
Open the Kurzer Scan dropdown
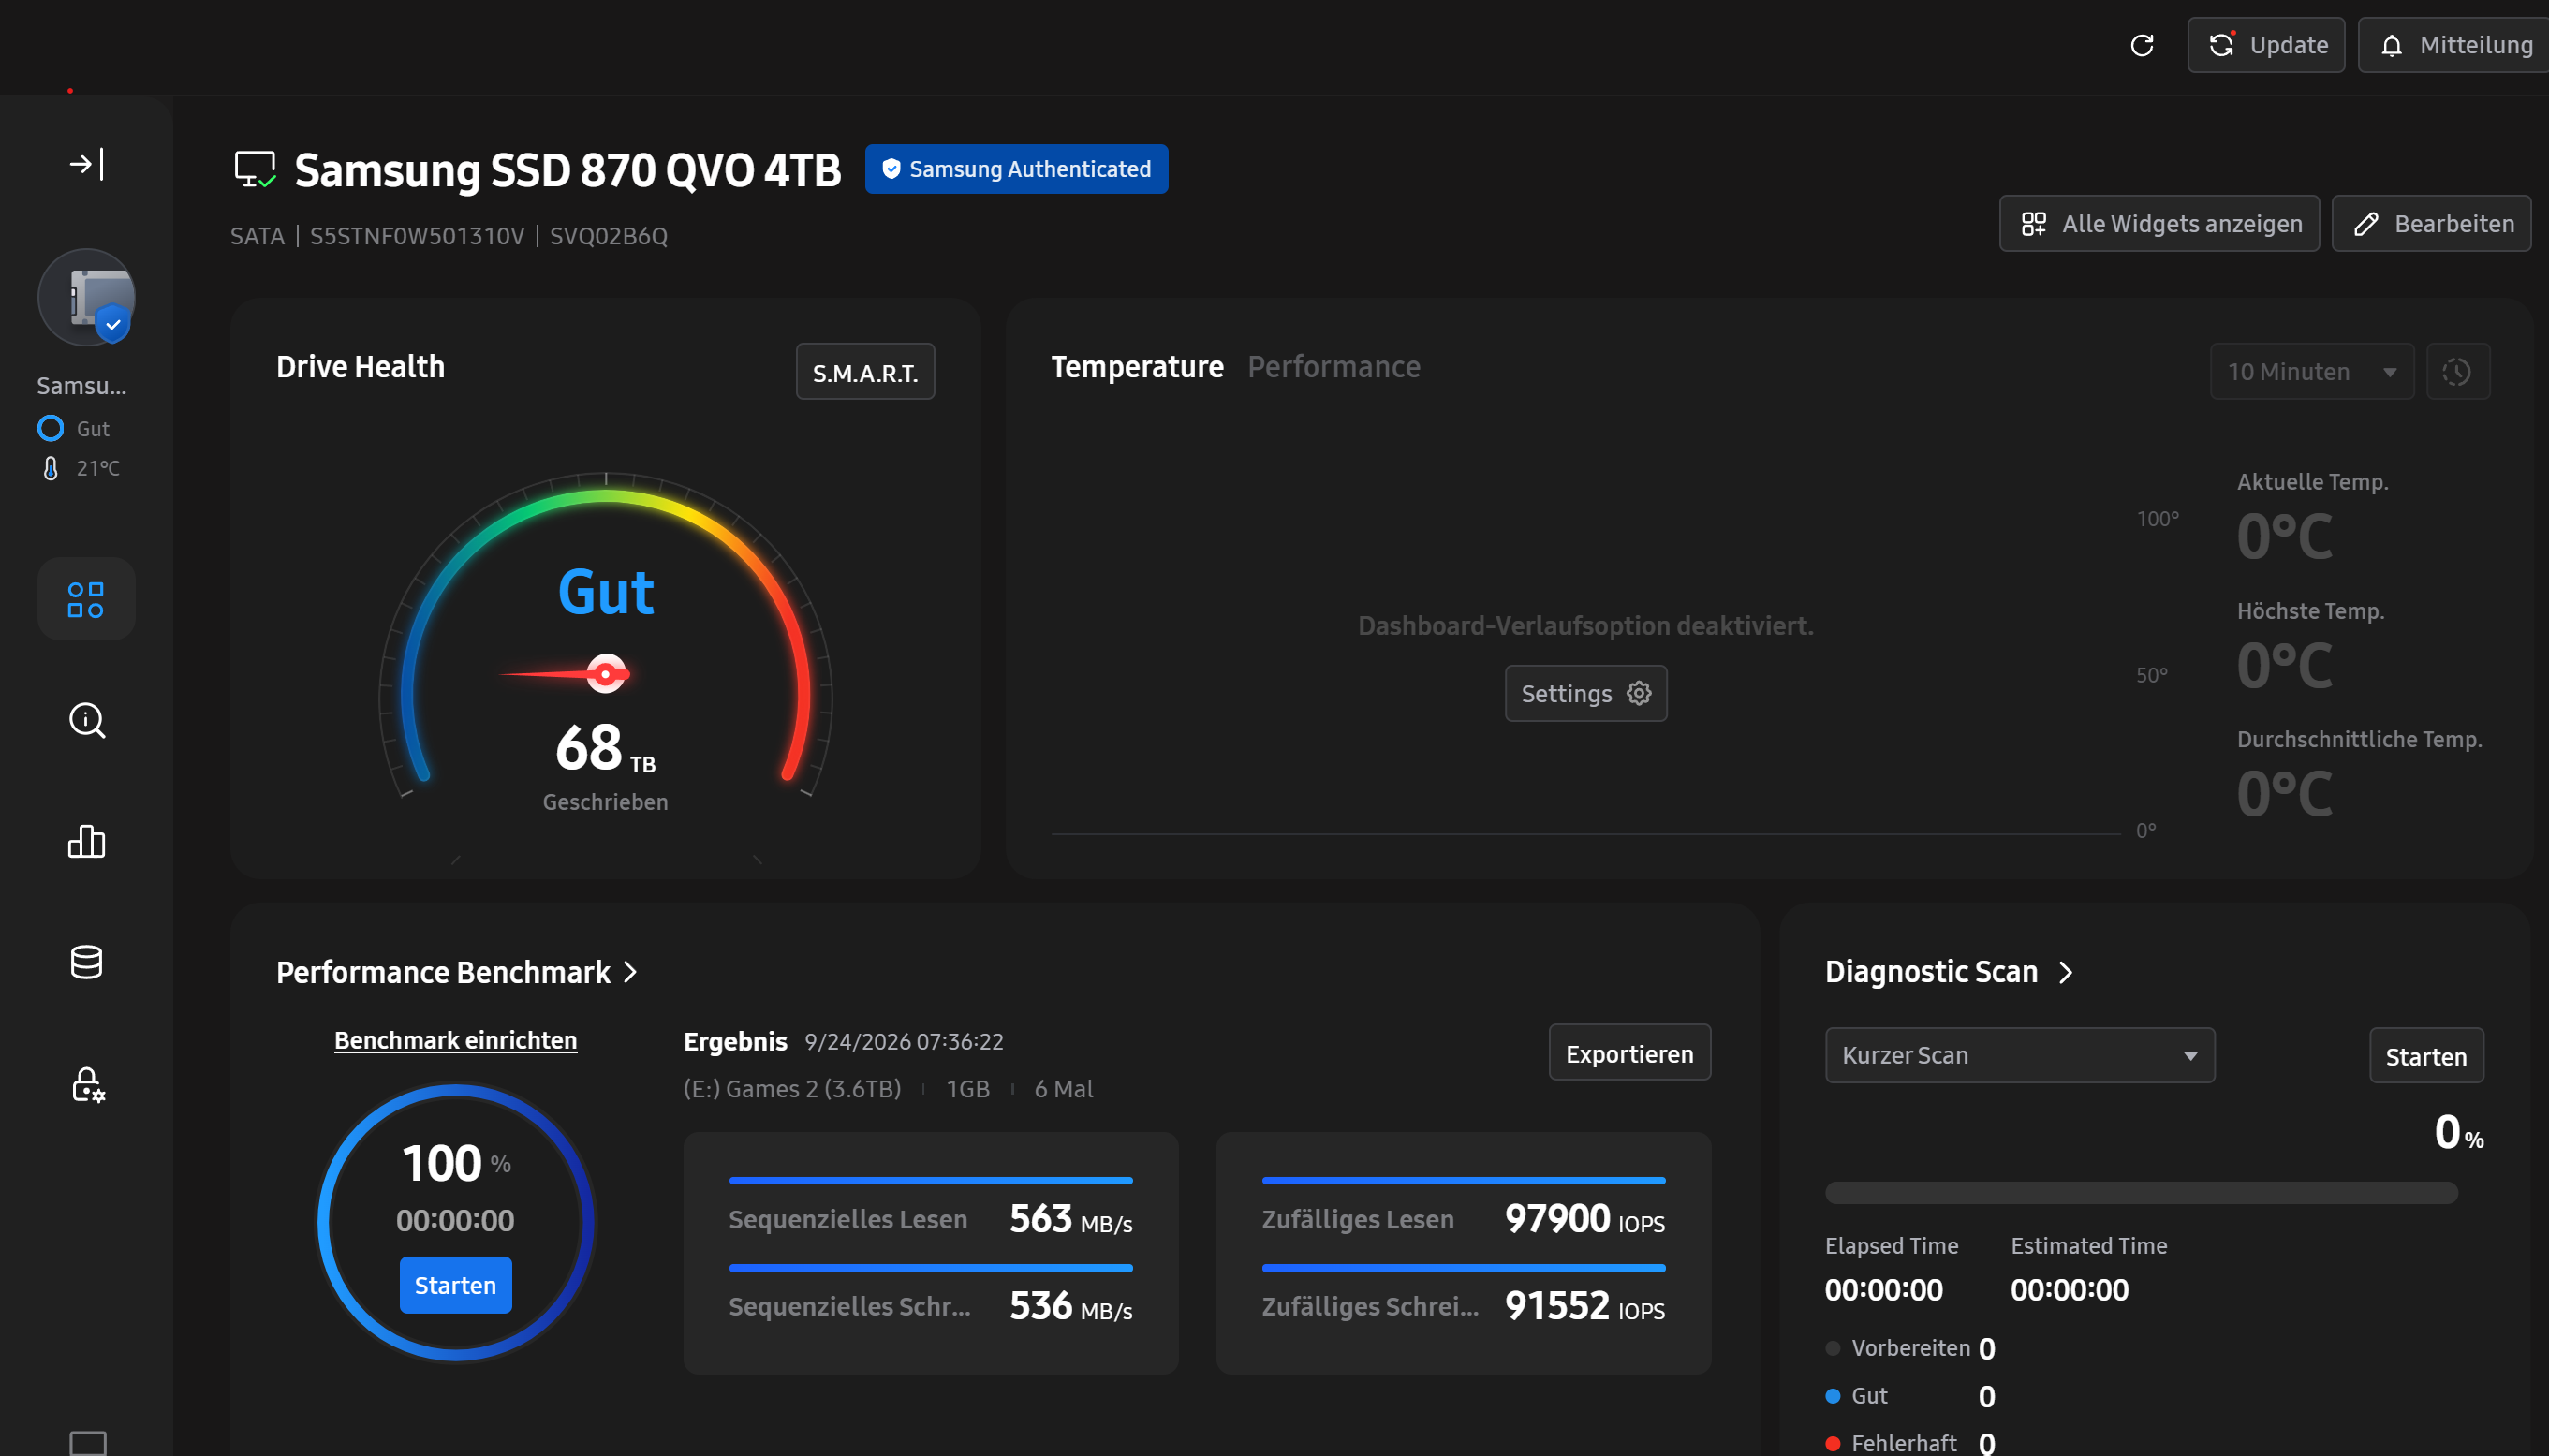coord(2020,1055)
